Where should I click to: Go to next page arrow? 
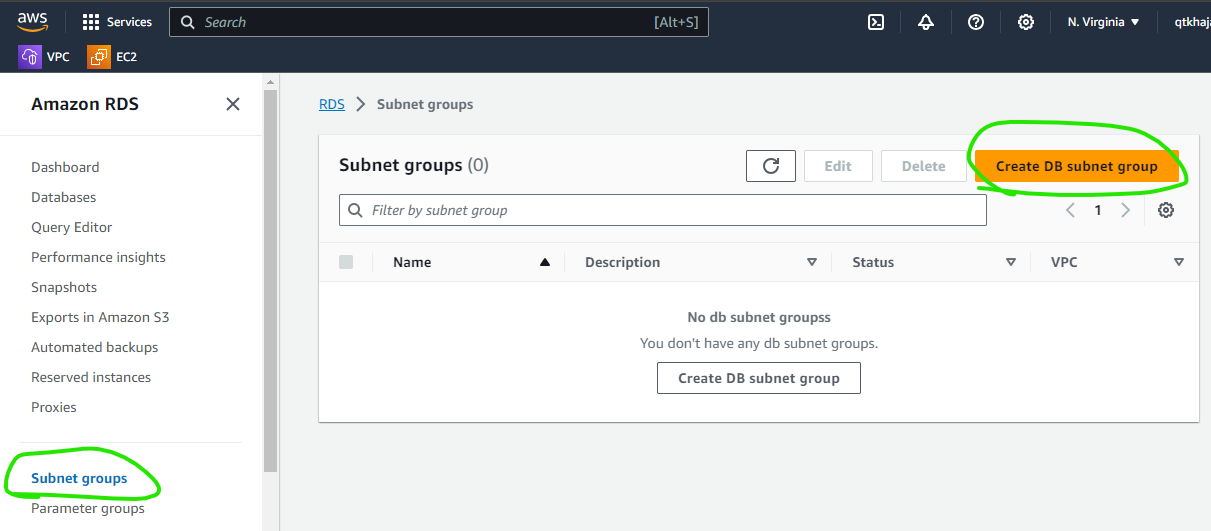coord(1126,210)
